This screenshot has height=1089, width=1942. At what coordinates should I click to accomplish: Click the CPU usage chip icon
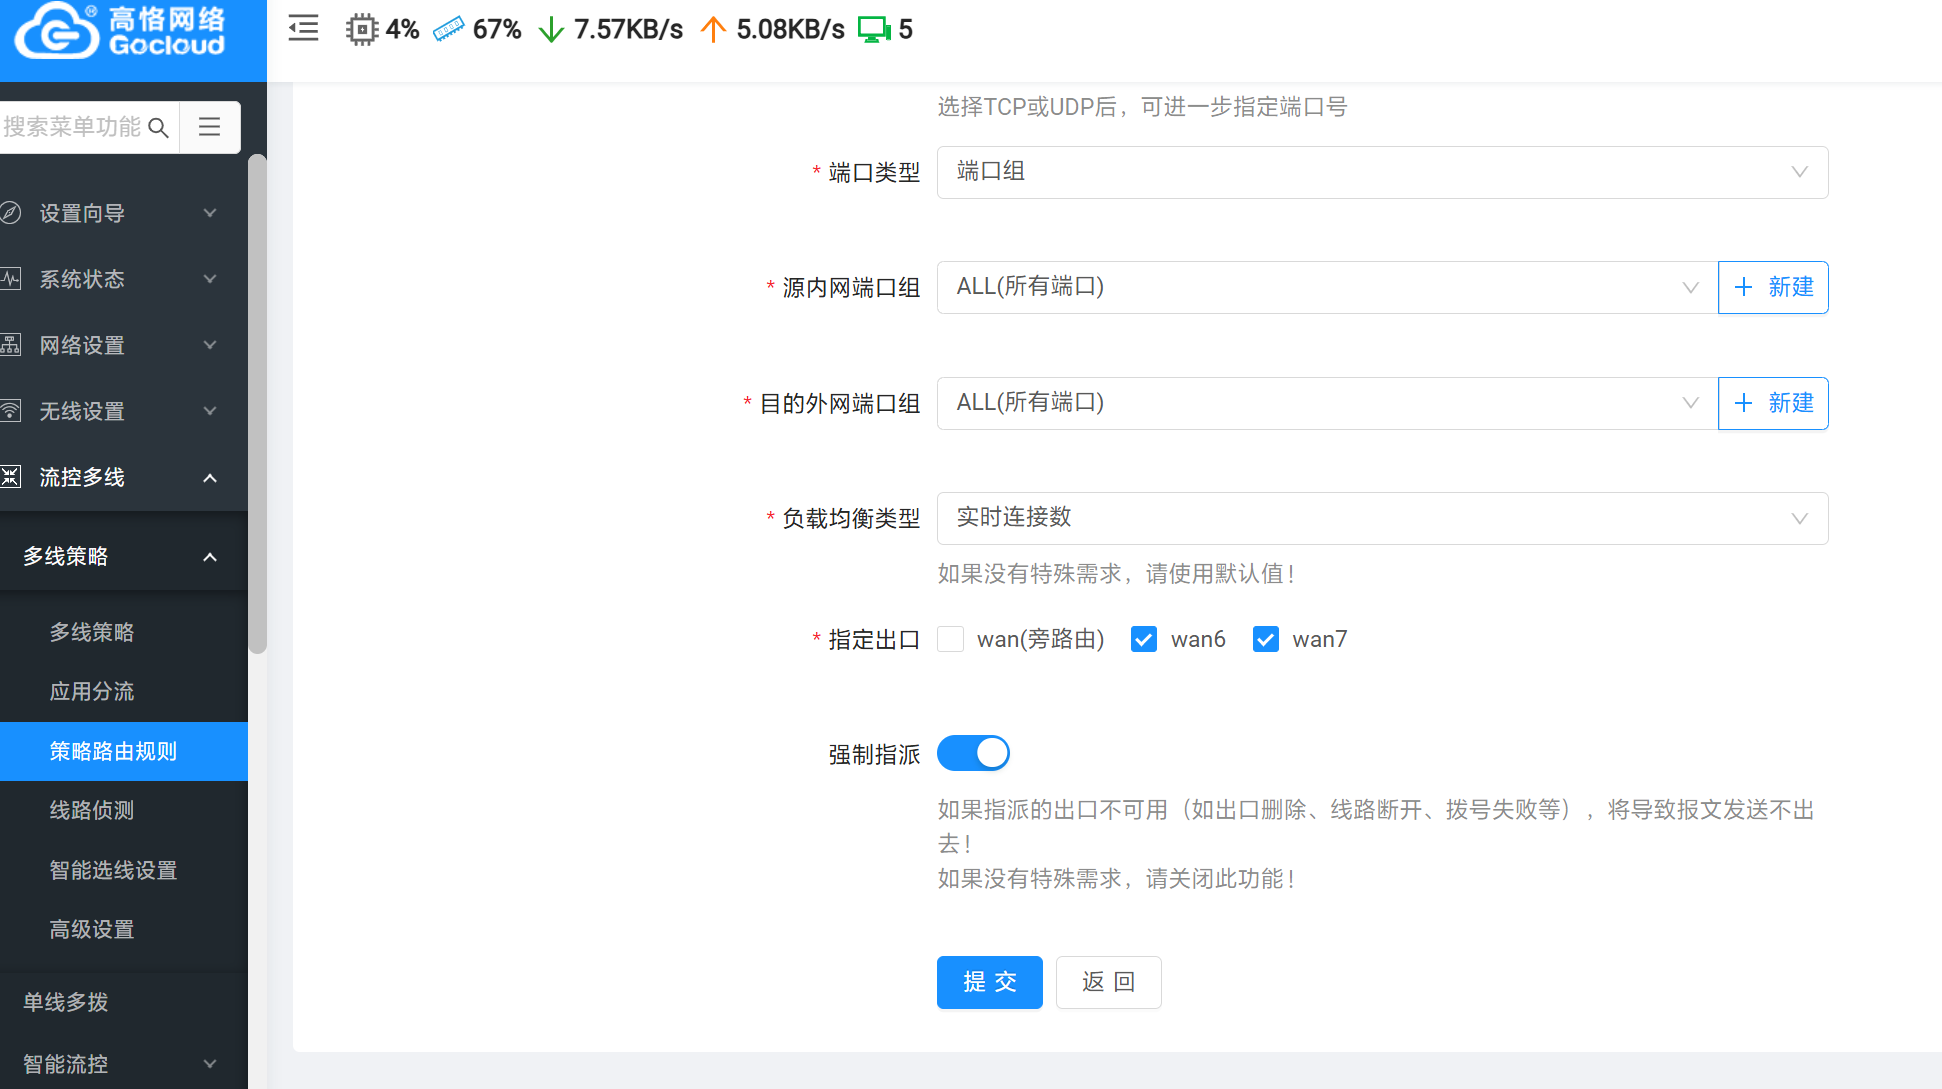click(x=361, y=30)
